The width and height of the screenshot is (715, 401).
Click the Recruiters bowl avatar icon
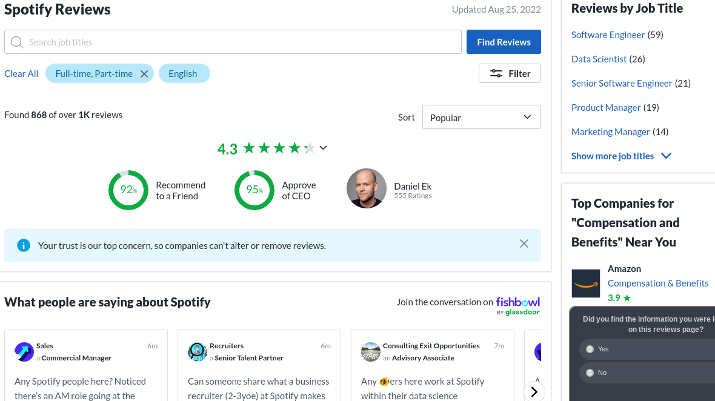coord(197,352)
